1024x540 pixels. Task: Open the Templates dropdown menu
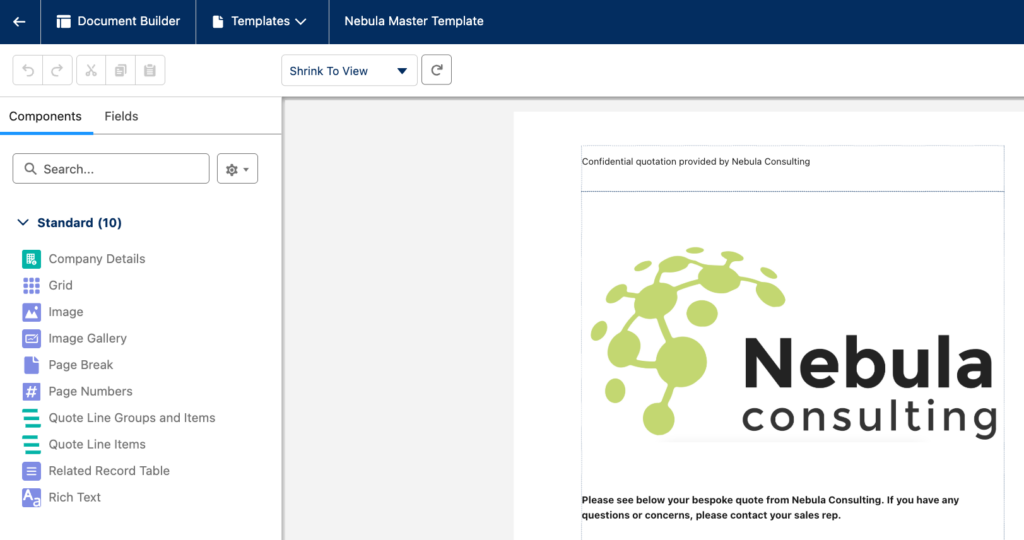[x=260, y=22]
